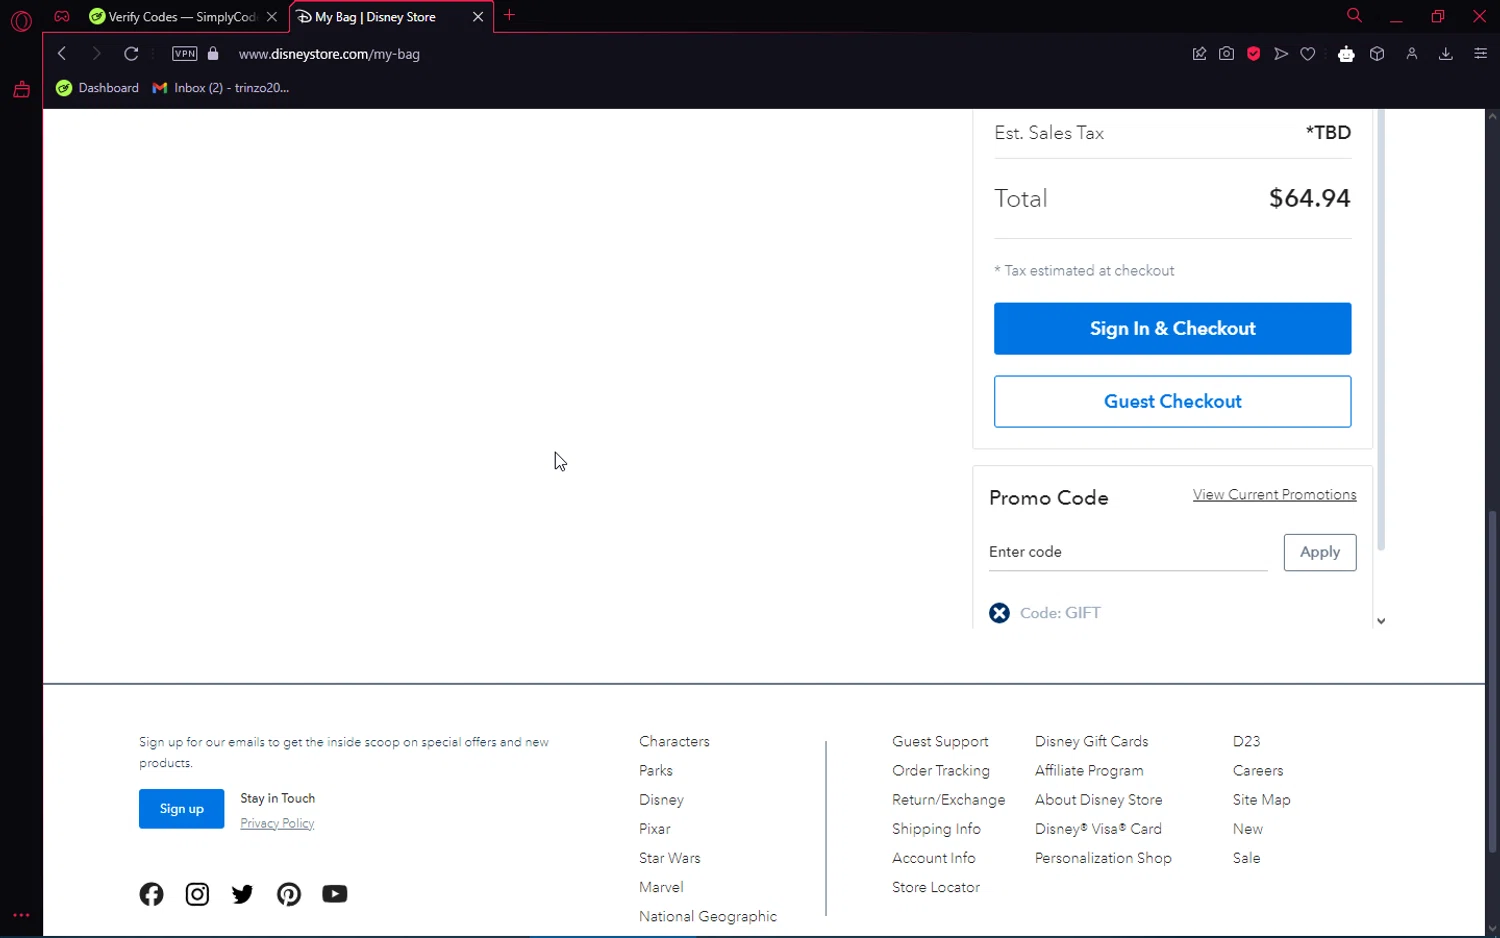Open the Opera menu logo
Image resolution: width=1500 pixels, height=938 pixels.
[x=21, y=20]
